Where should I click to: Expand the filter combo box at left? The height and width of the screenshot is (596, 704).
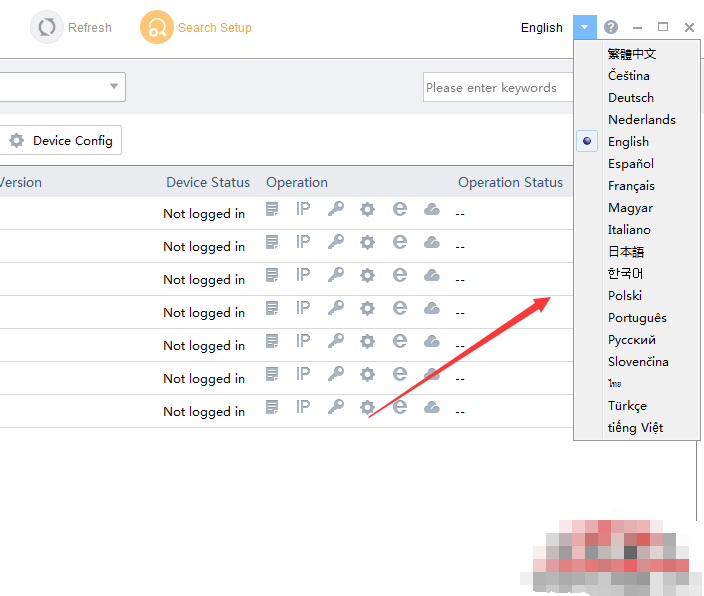click(114, 86)
